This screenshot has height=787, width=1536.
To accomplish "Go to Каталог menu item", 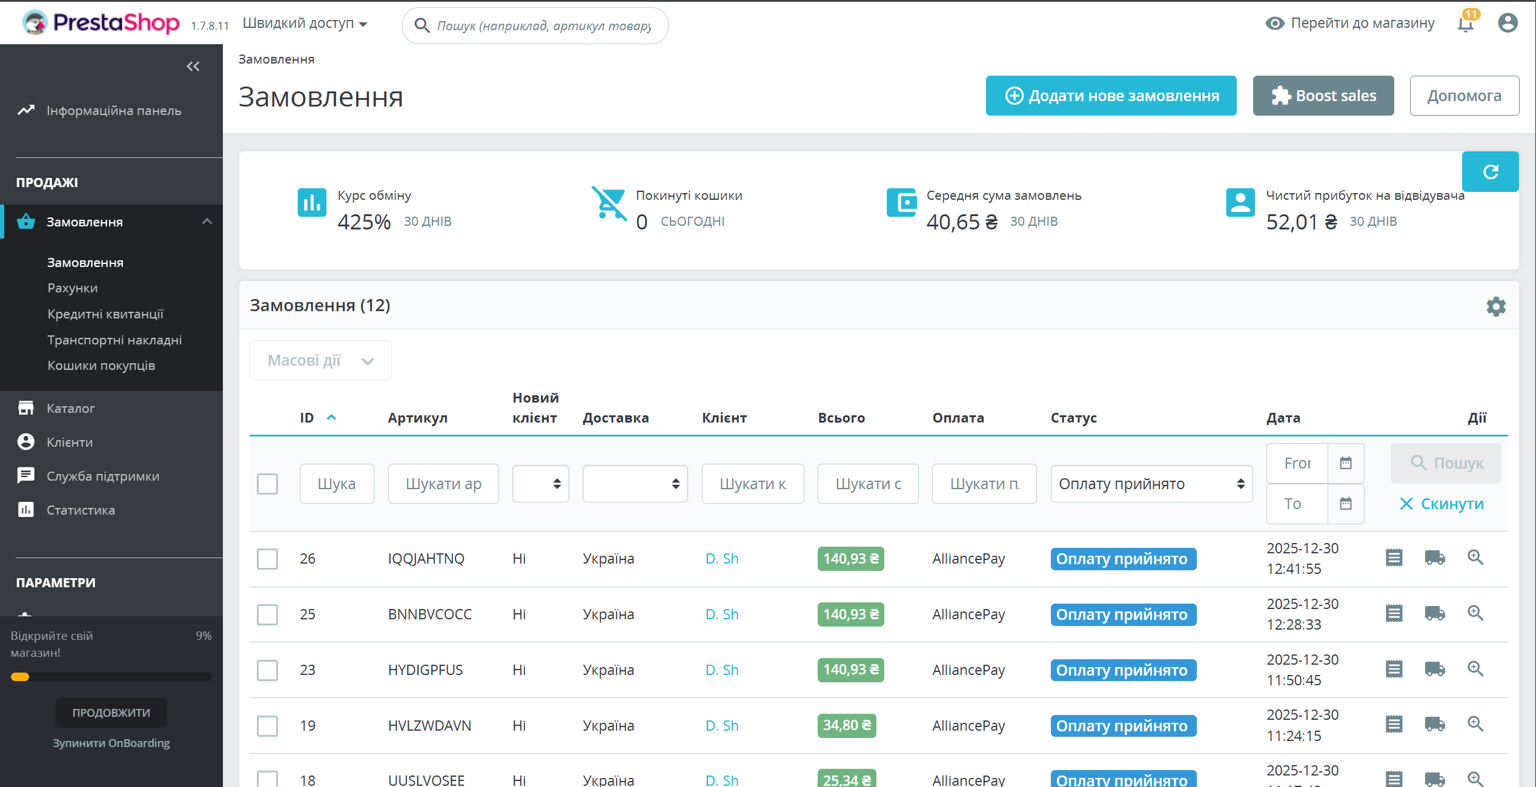I will [70, 408].
